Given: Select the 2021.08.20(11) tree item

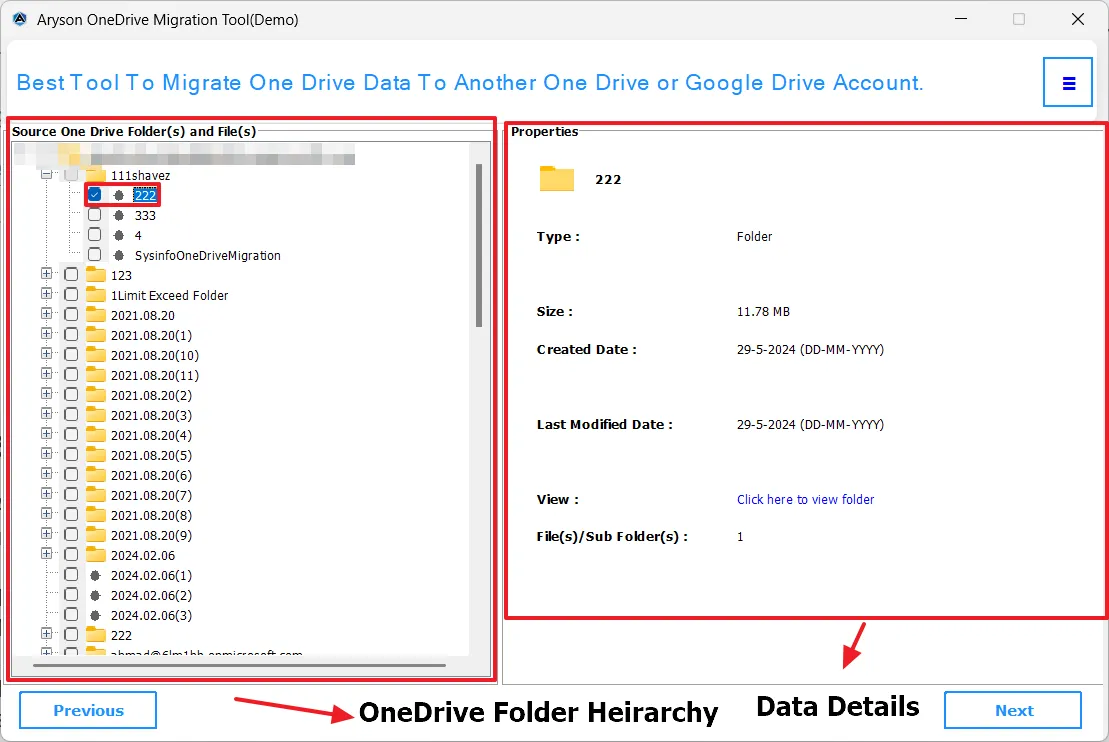Looking at the screenshot, I should click(155, 375).
